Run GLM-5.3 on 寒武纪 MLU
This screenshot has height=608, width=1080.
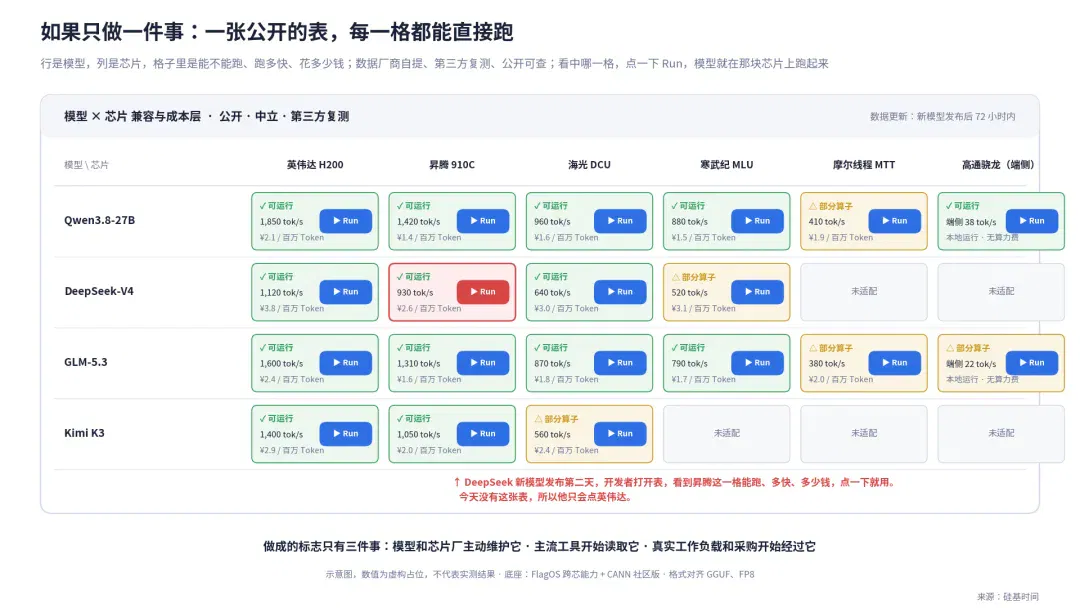[x=757, y=363]
